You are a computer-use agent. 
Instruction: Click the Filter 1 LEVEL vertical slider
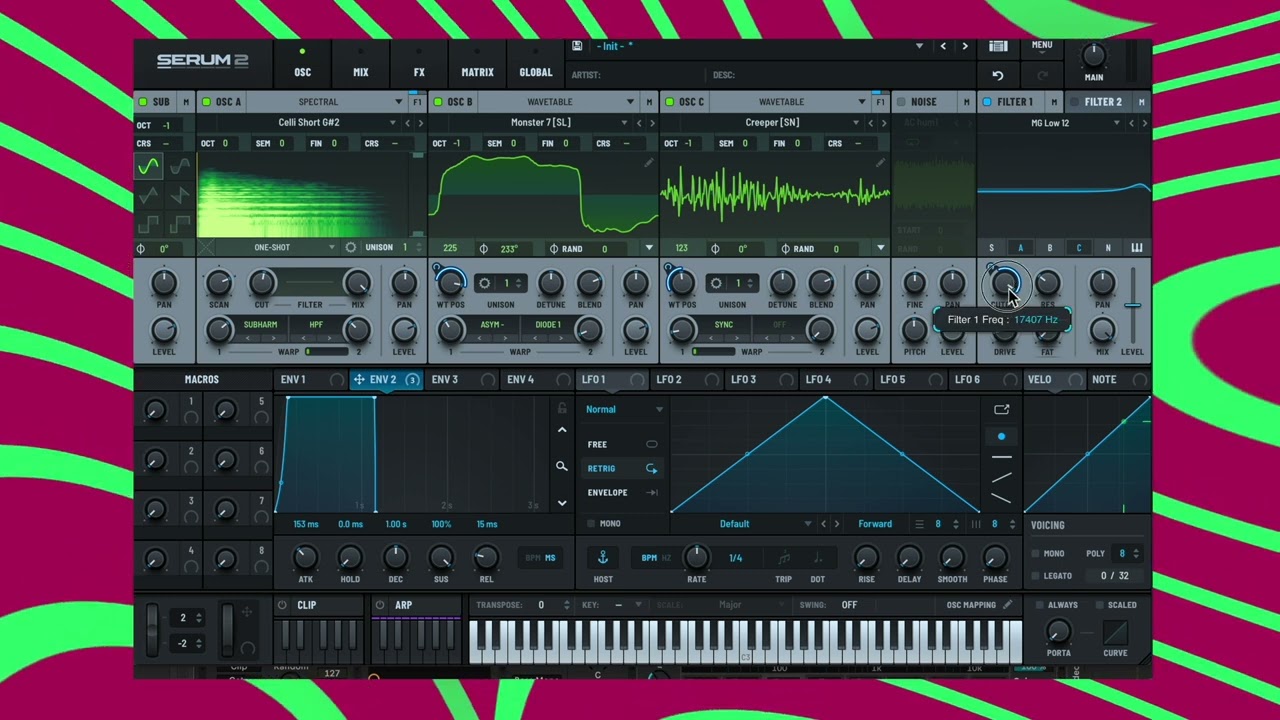pos(1132,305)
